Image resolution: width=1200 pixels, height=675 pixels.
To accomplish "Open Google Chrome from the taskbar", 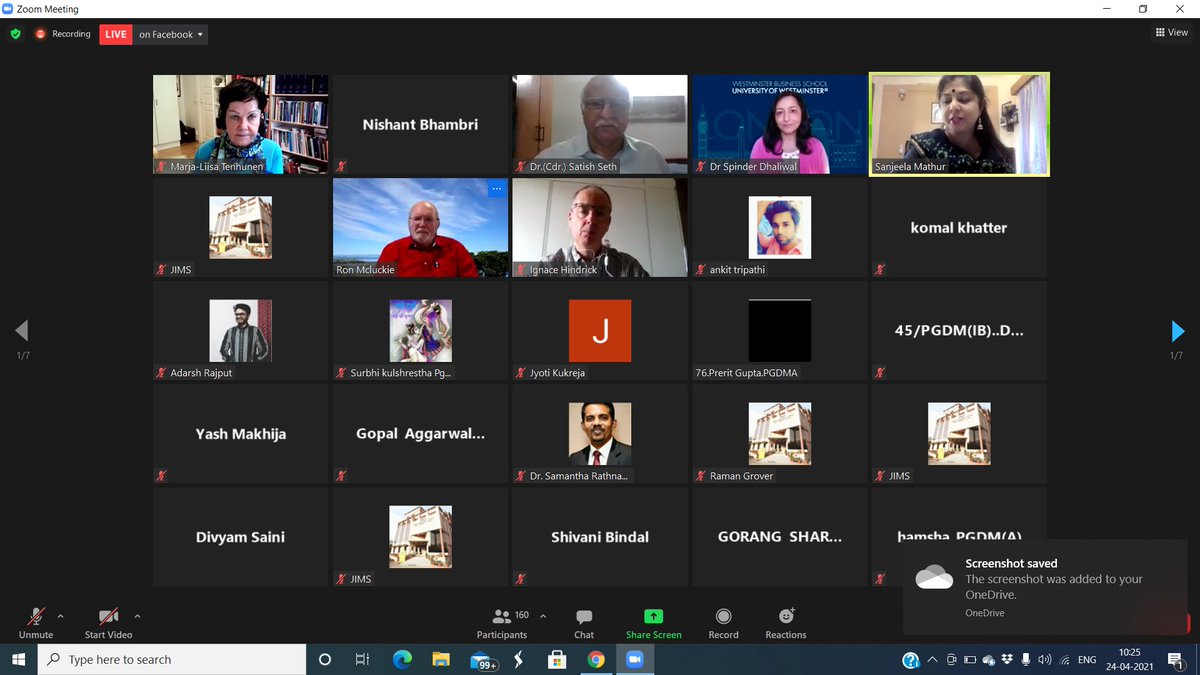I will click(598, 659).
